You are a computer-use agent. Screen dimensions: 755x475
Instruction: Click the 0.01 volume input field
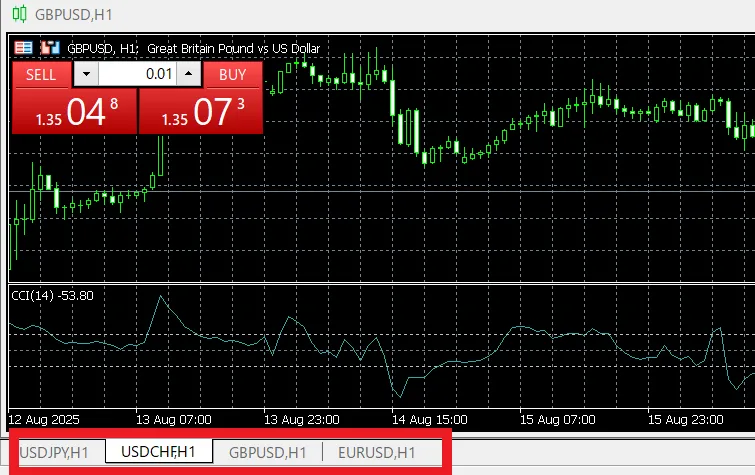(x=137, y=75)
